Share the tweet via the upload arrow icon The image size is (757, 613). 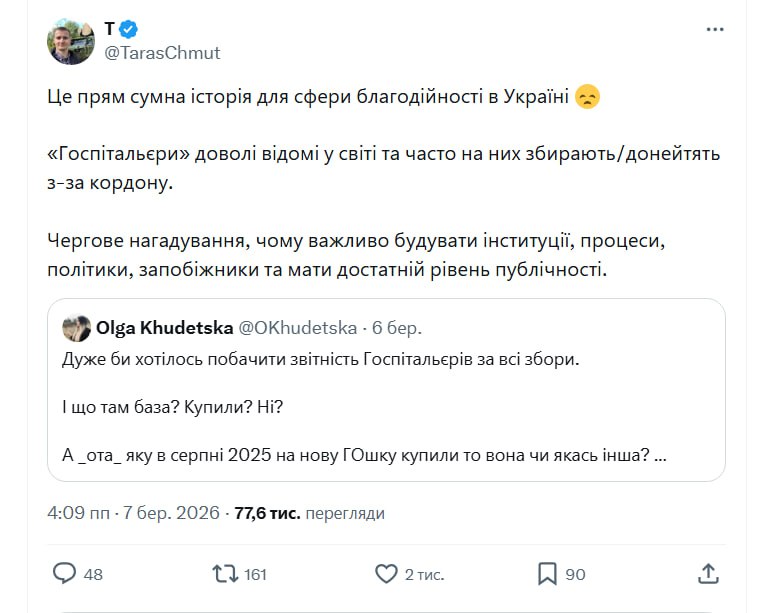click(x=708, y=573)
